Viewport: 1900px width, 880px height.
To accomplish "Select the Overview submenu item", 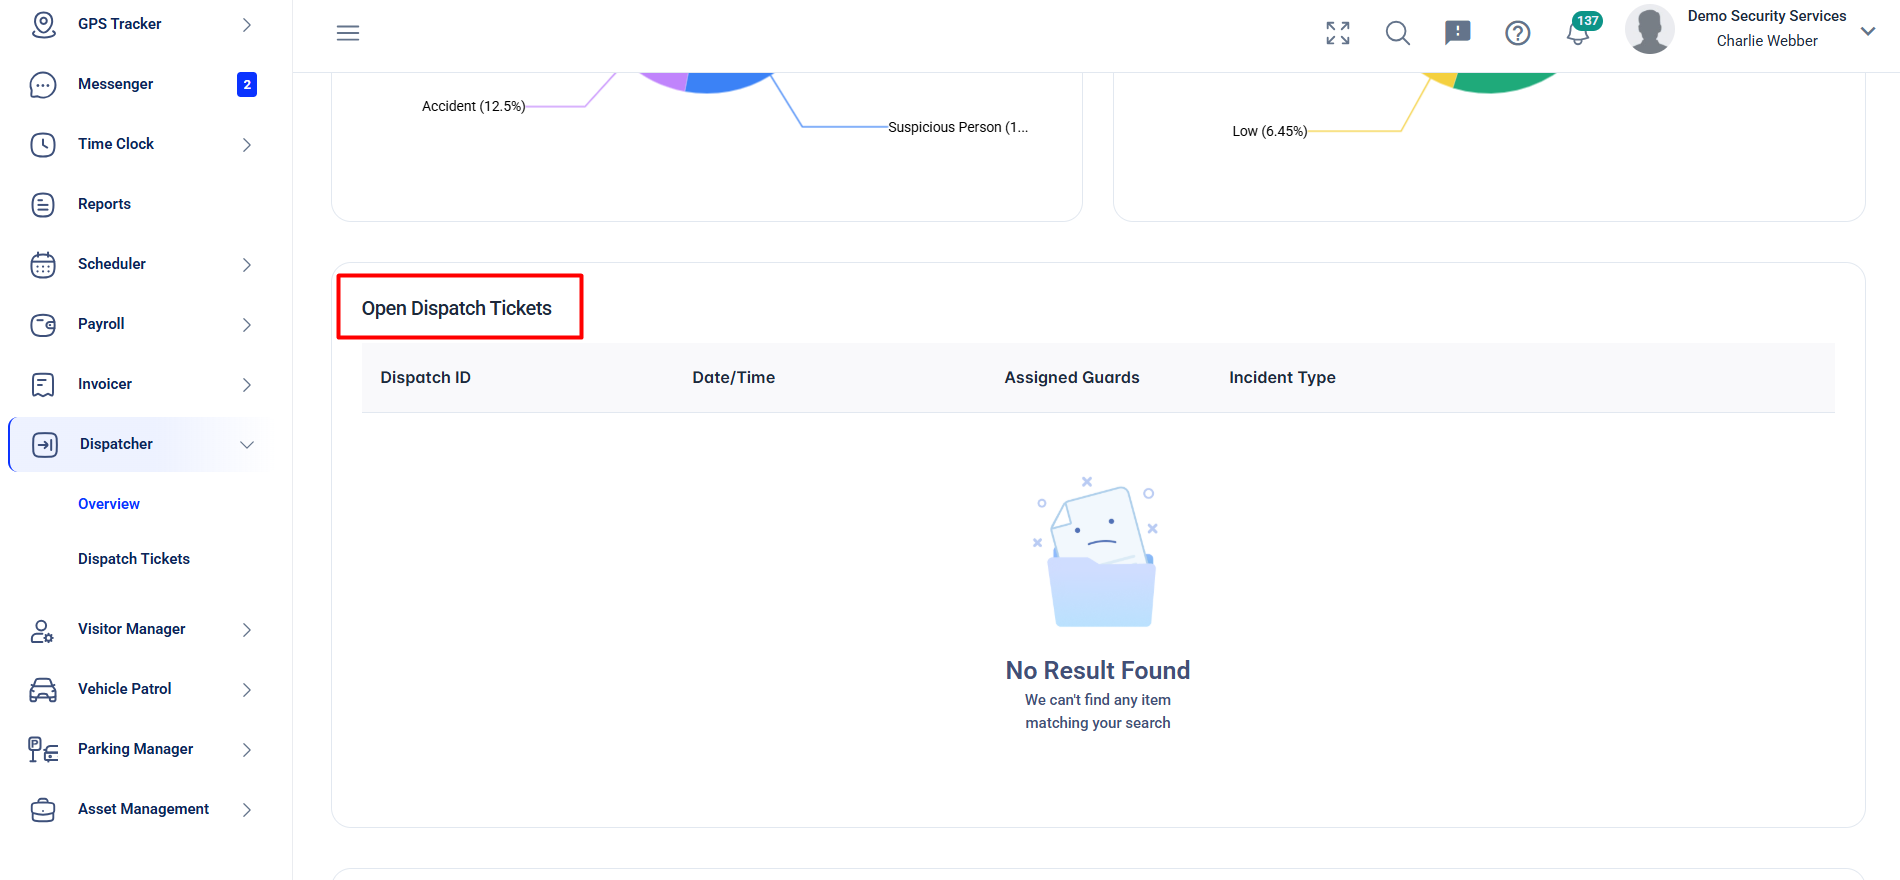I will [109, 504].
